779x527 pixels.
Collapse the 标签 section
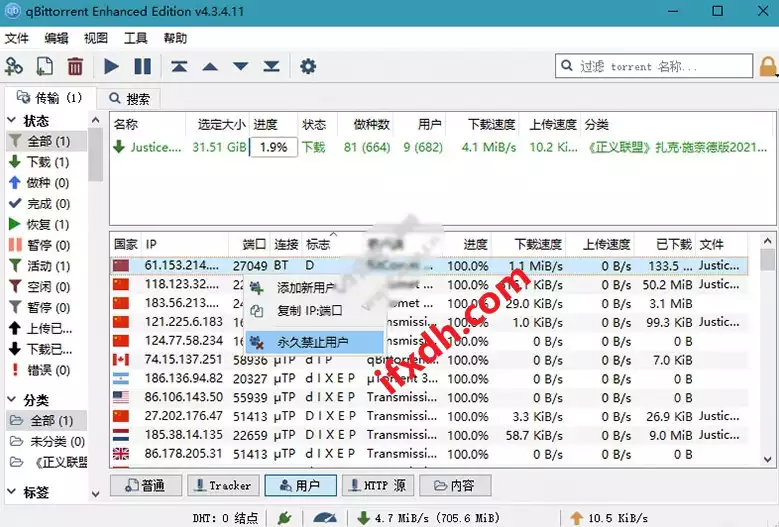[x=12, y=492]
